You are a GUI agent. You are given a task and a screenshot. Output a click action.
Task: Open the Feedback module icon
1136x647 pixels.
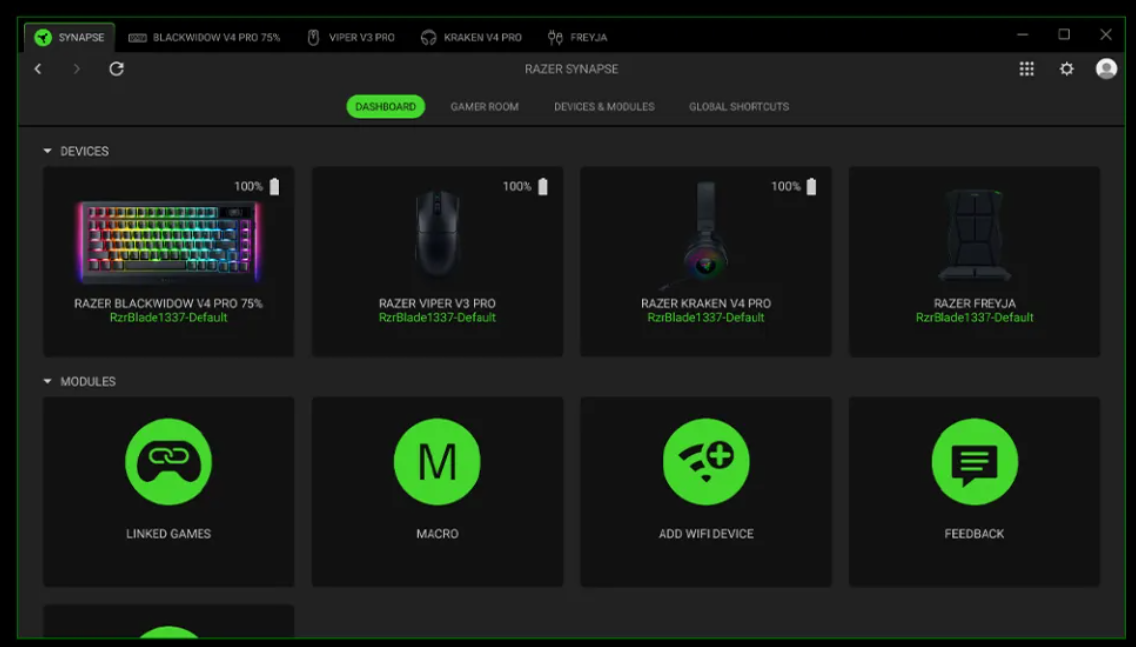pyautogui.click(x=974, y=462)
